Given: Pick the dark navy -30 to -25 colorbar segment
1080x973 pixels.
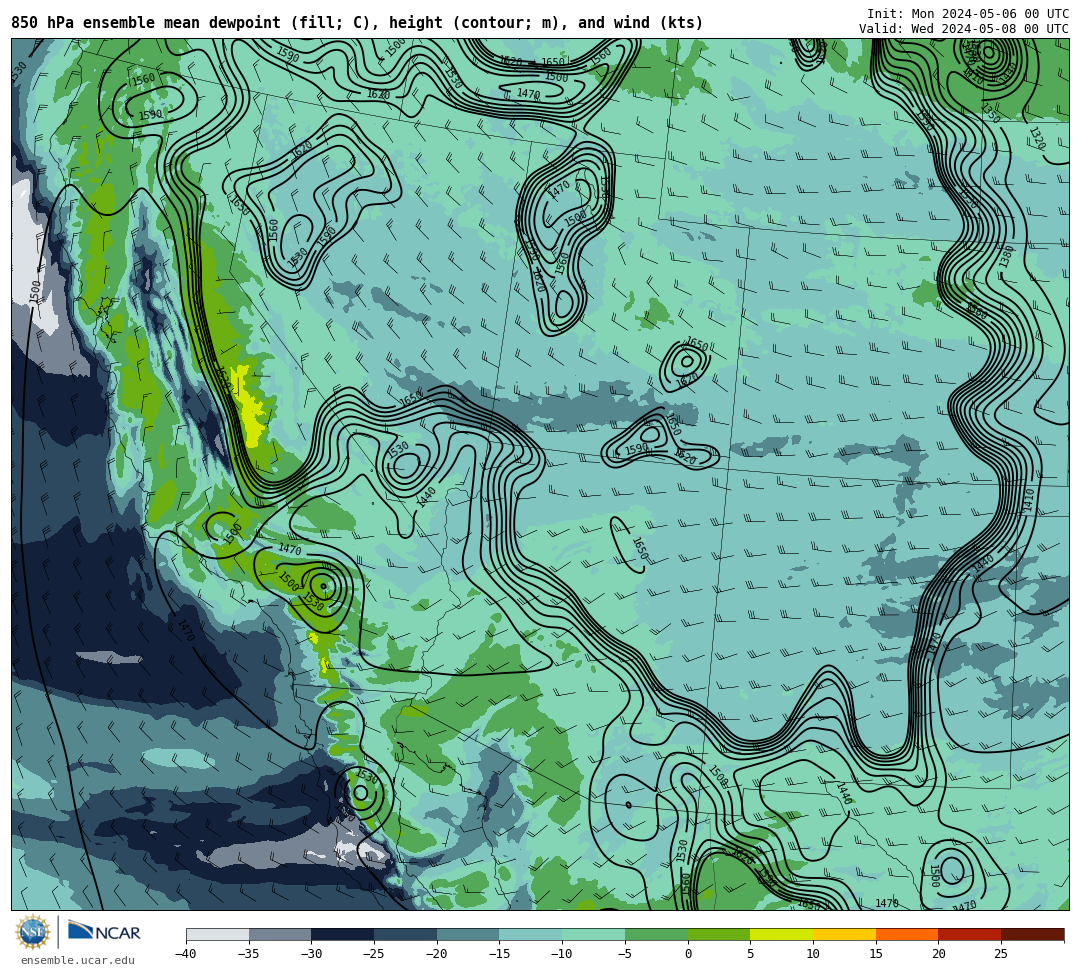Looking at the screenshot, I should point(343,935).
